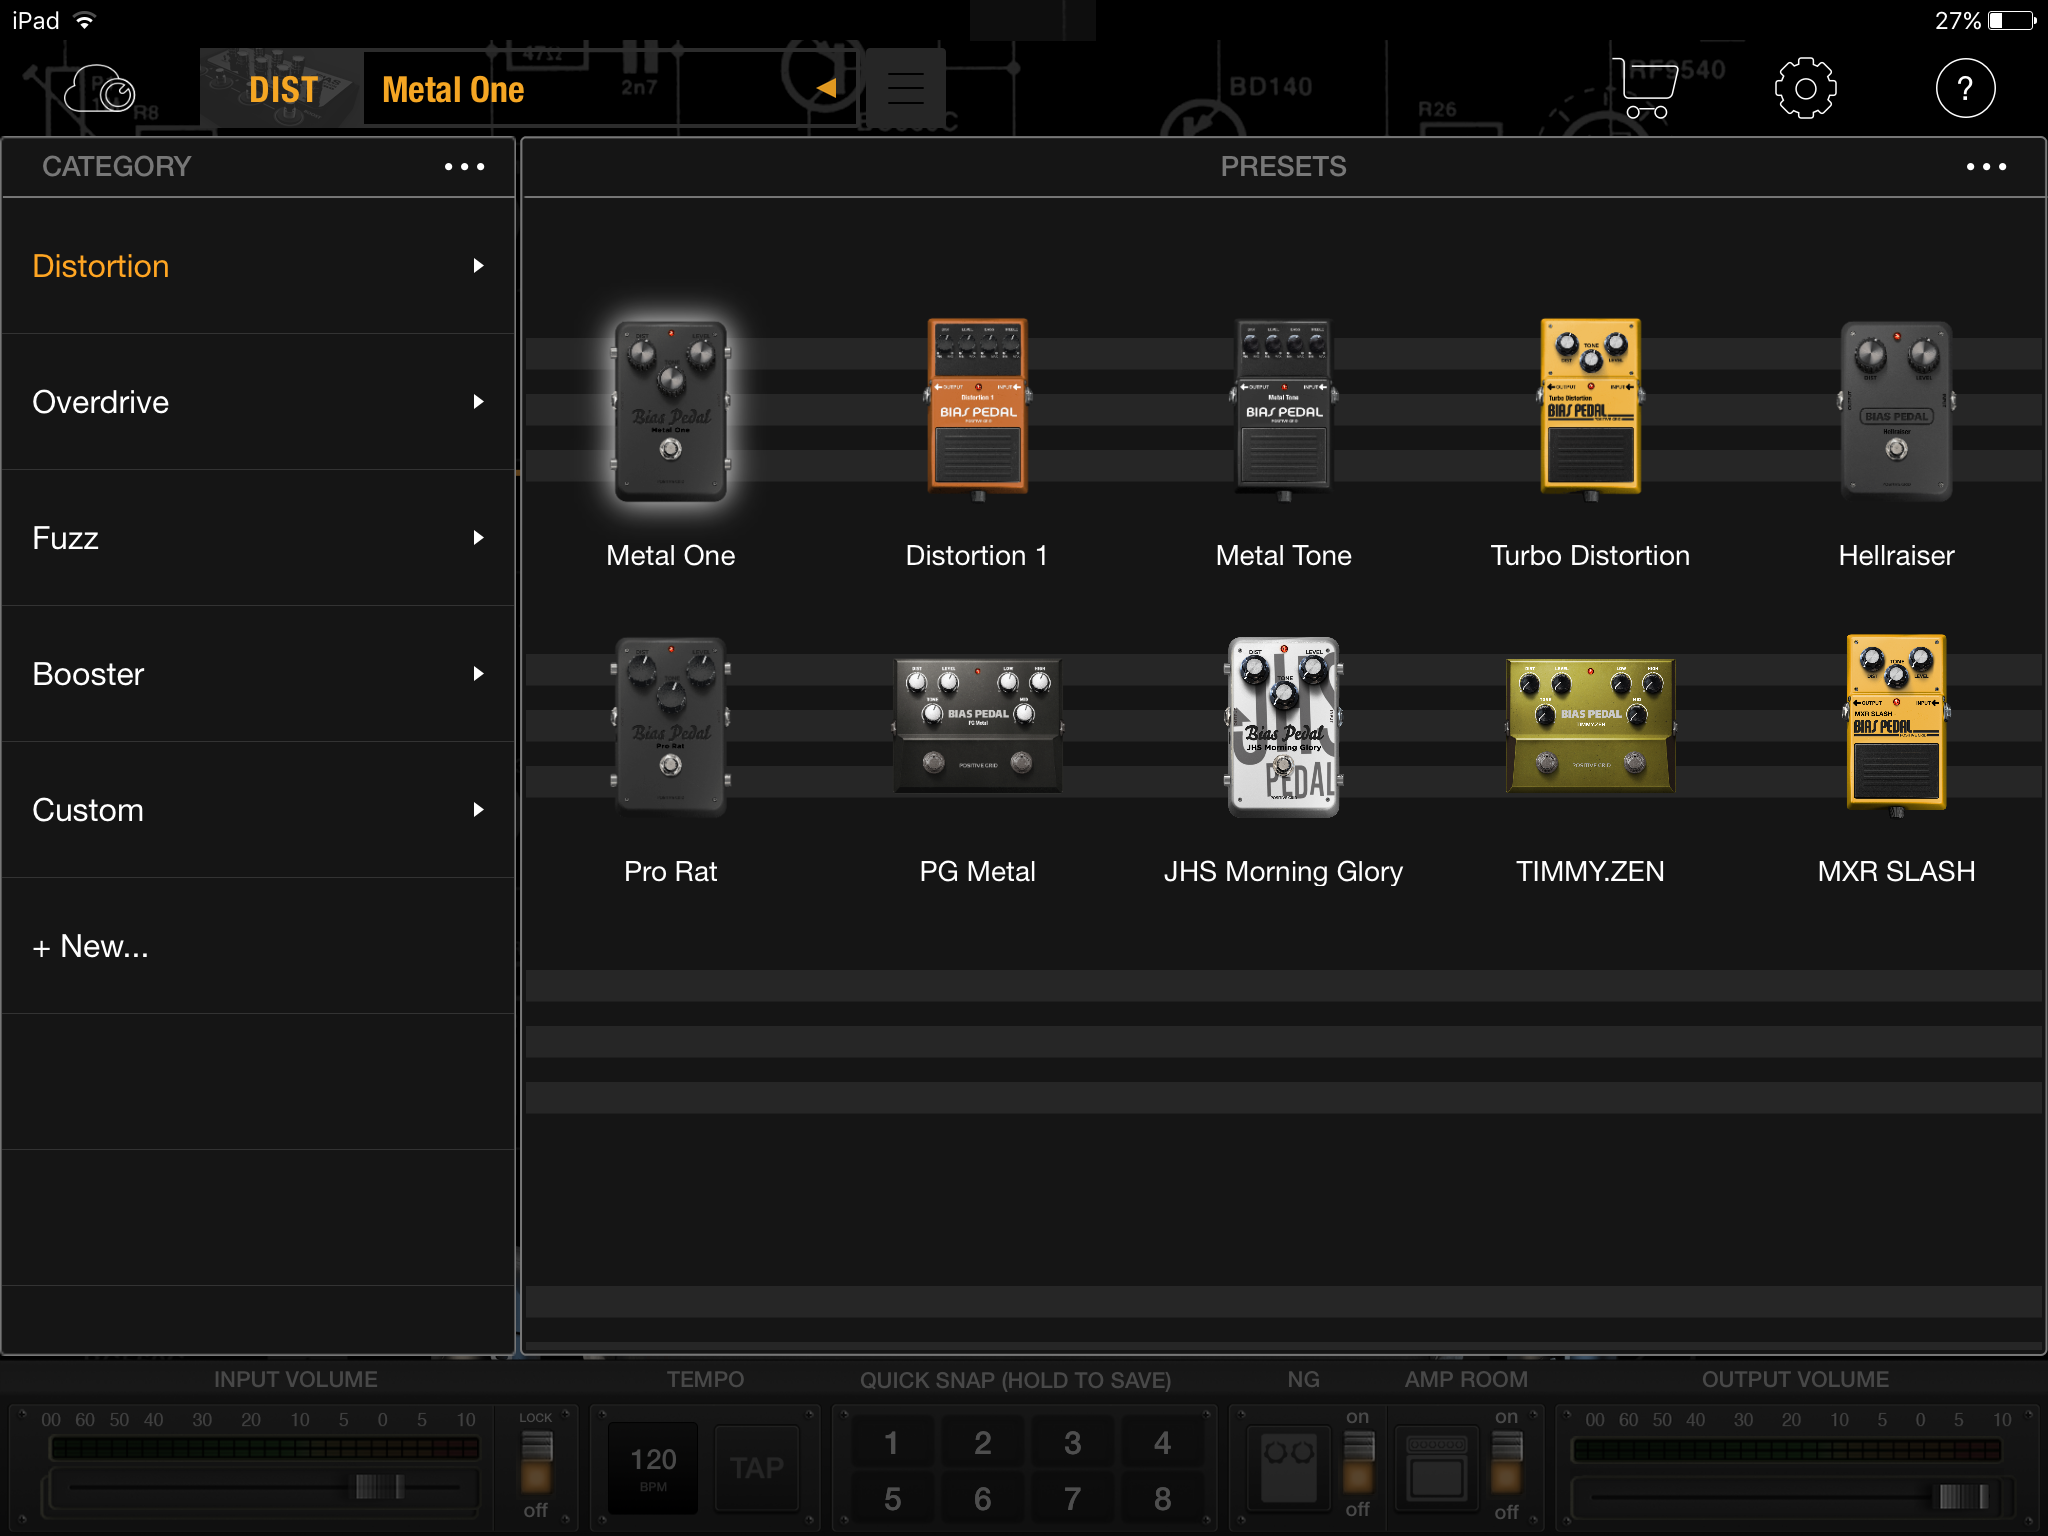This screenshot has width=2048, height=1536.
Task: Tap the TAP tempo button
Action: tap(757, 1467)
